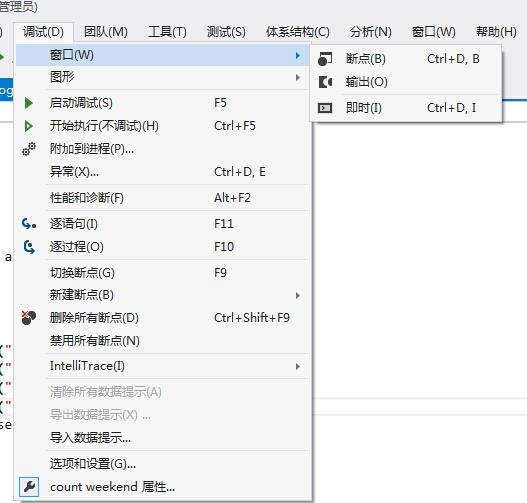Choose 删除所有断点(D) menu entry
527x503 pixels.
(x=162, y=318)
